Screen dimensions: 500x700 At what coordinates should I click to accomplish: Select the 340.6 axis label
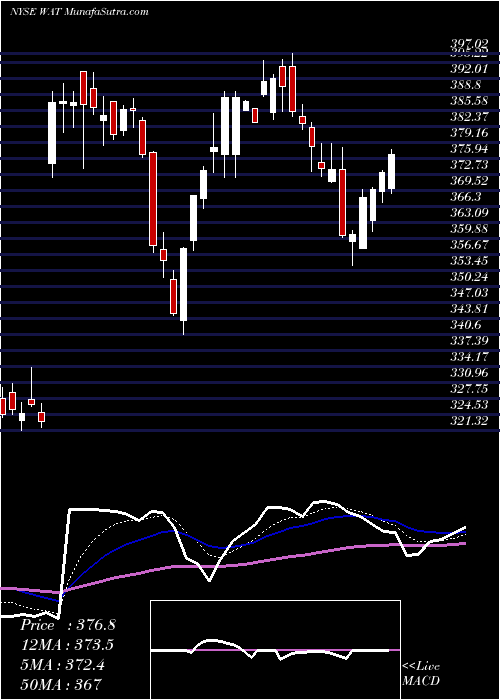coord(464,325)
